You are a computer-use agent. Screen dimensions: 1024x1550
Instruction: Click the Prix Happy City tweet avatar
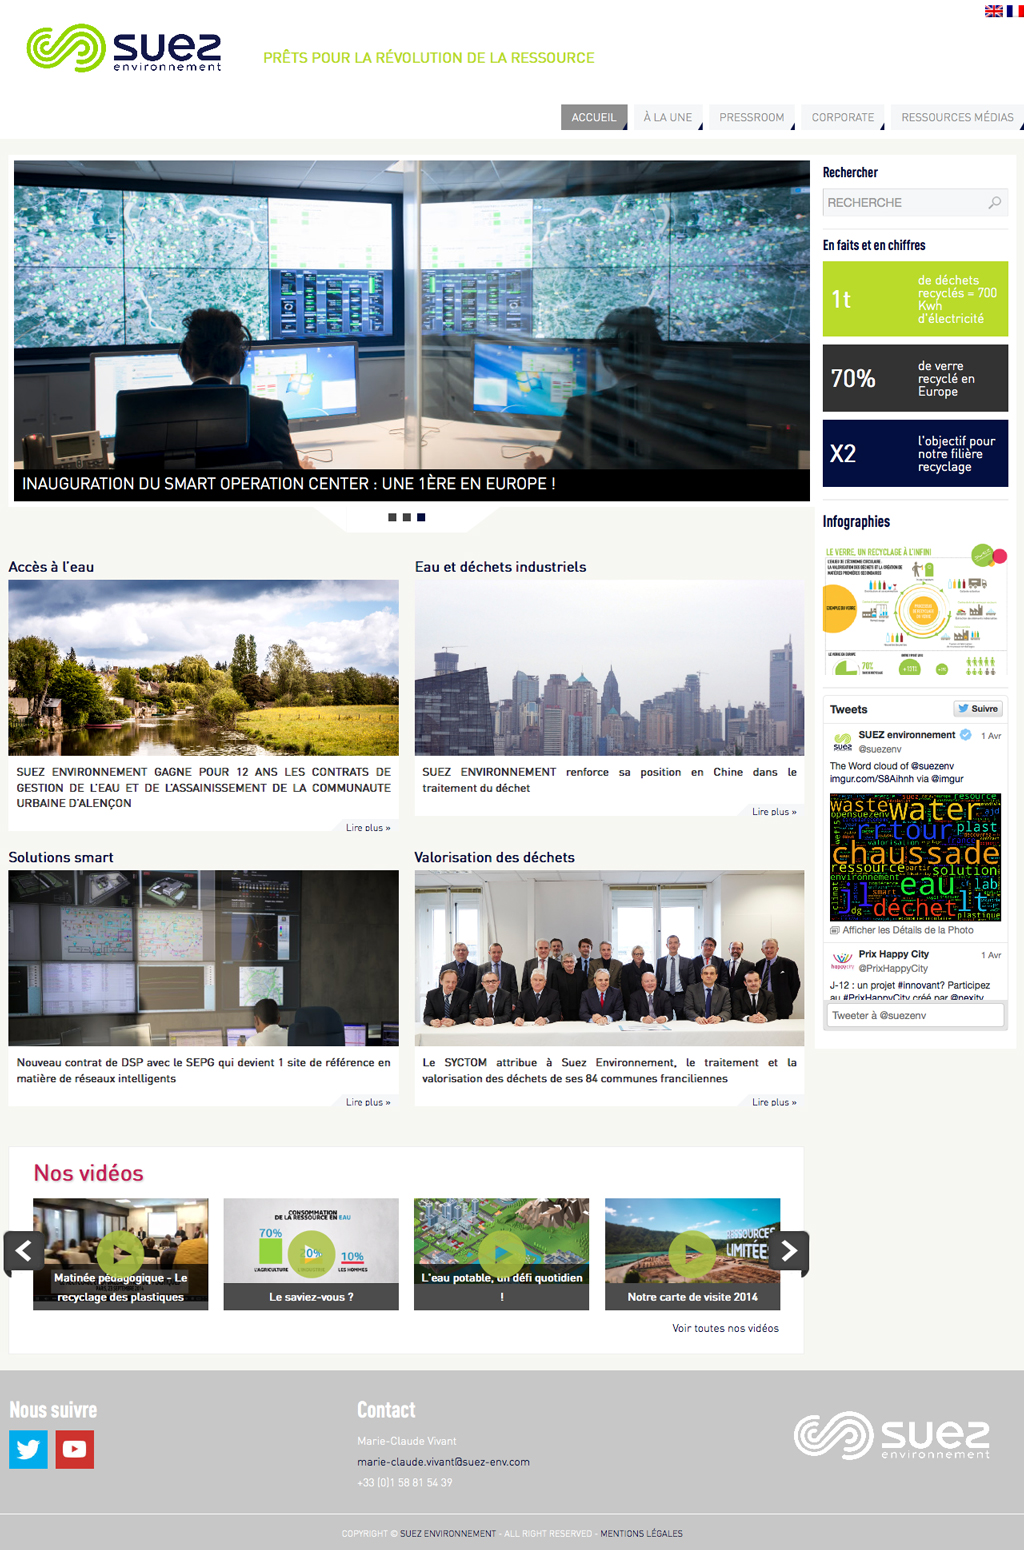[843, 960]
